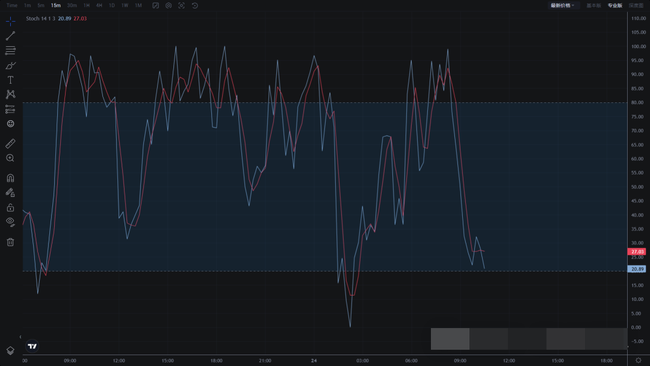This screenshot has width=650, height=366.
Task: Toggle lock all drawing tools
Action: pos(10,207)
